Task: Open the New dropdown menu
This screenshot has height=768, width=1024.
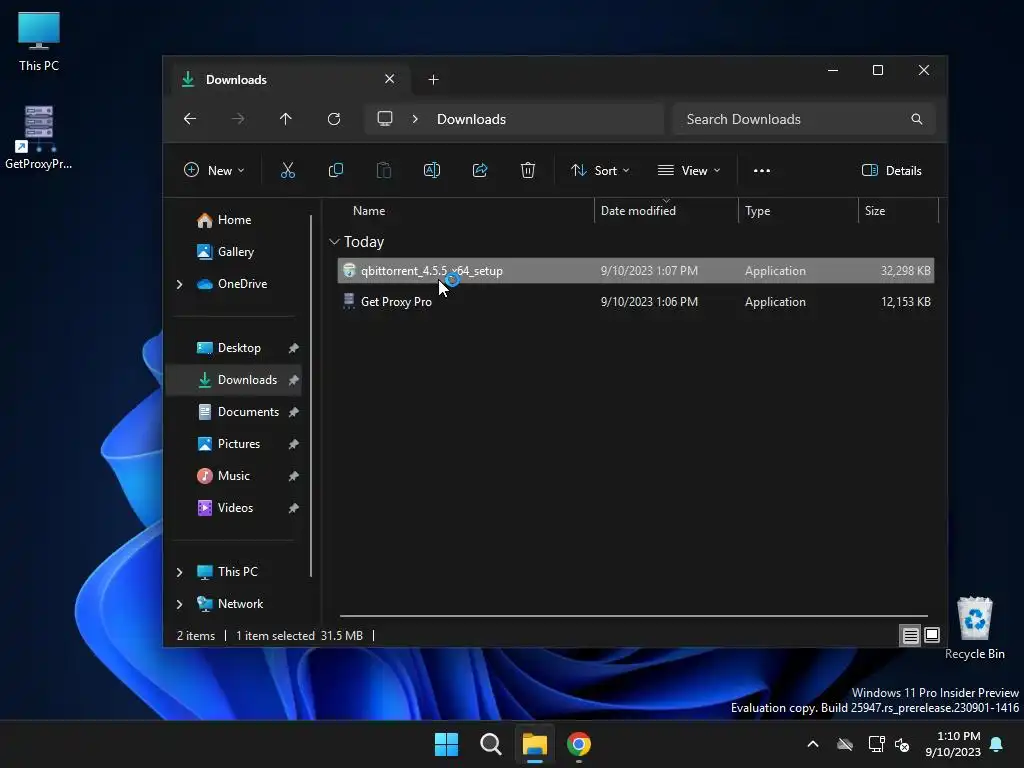Action: pos(214,170)
